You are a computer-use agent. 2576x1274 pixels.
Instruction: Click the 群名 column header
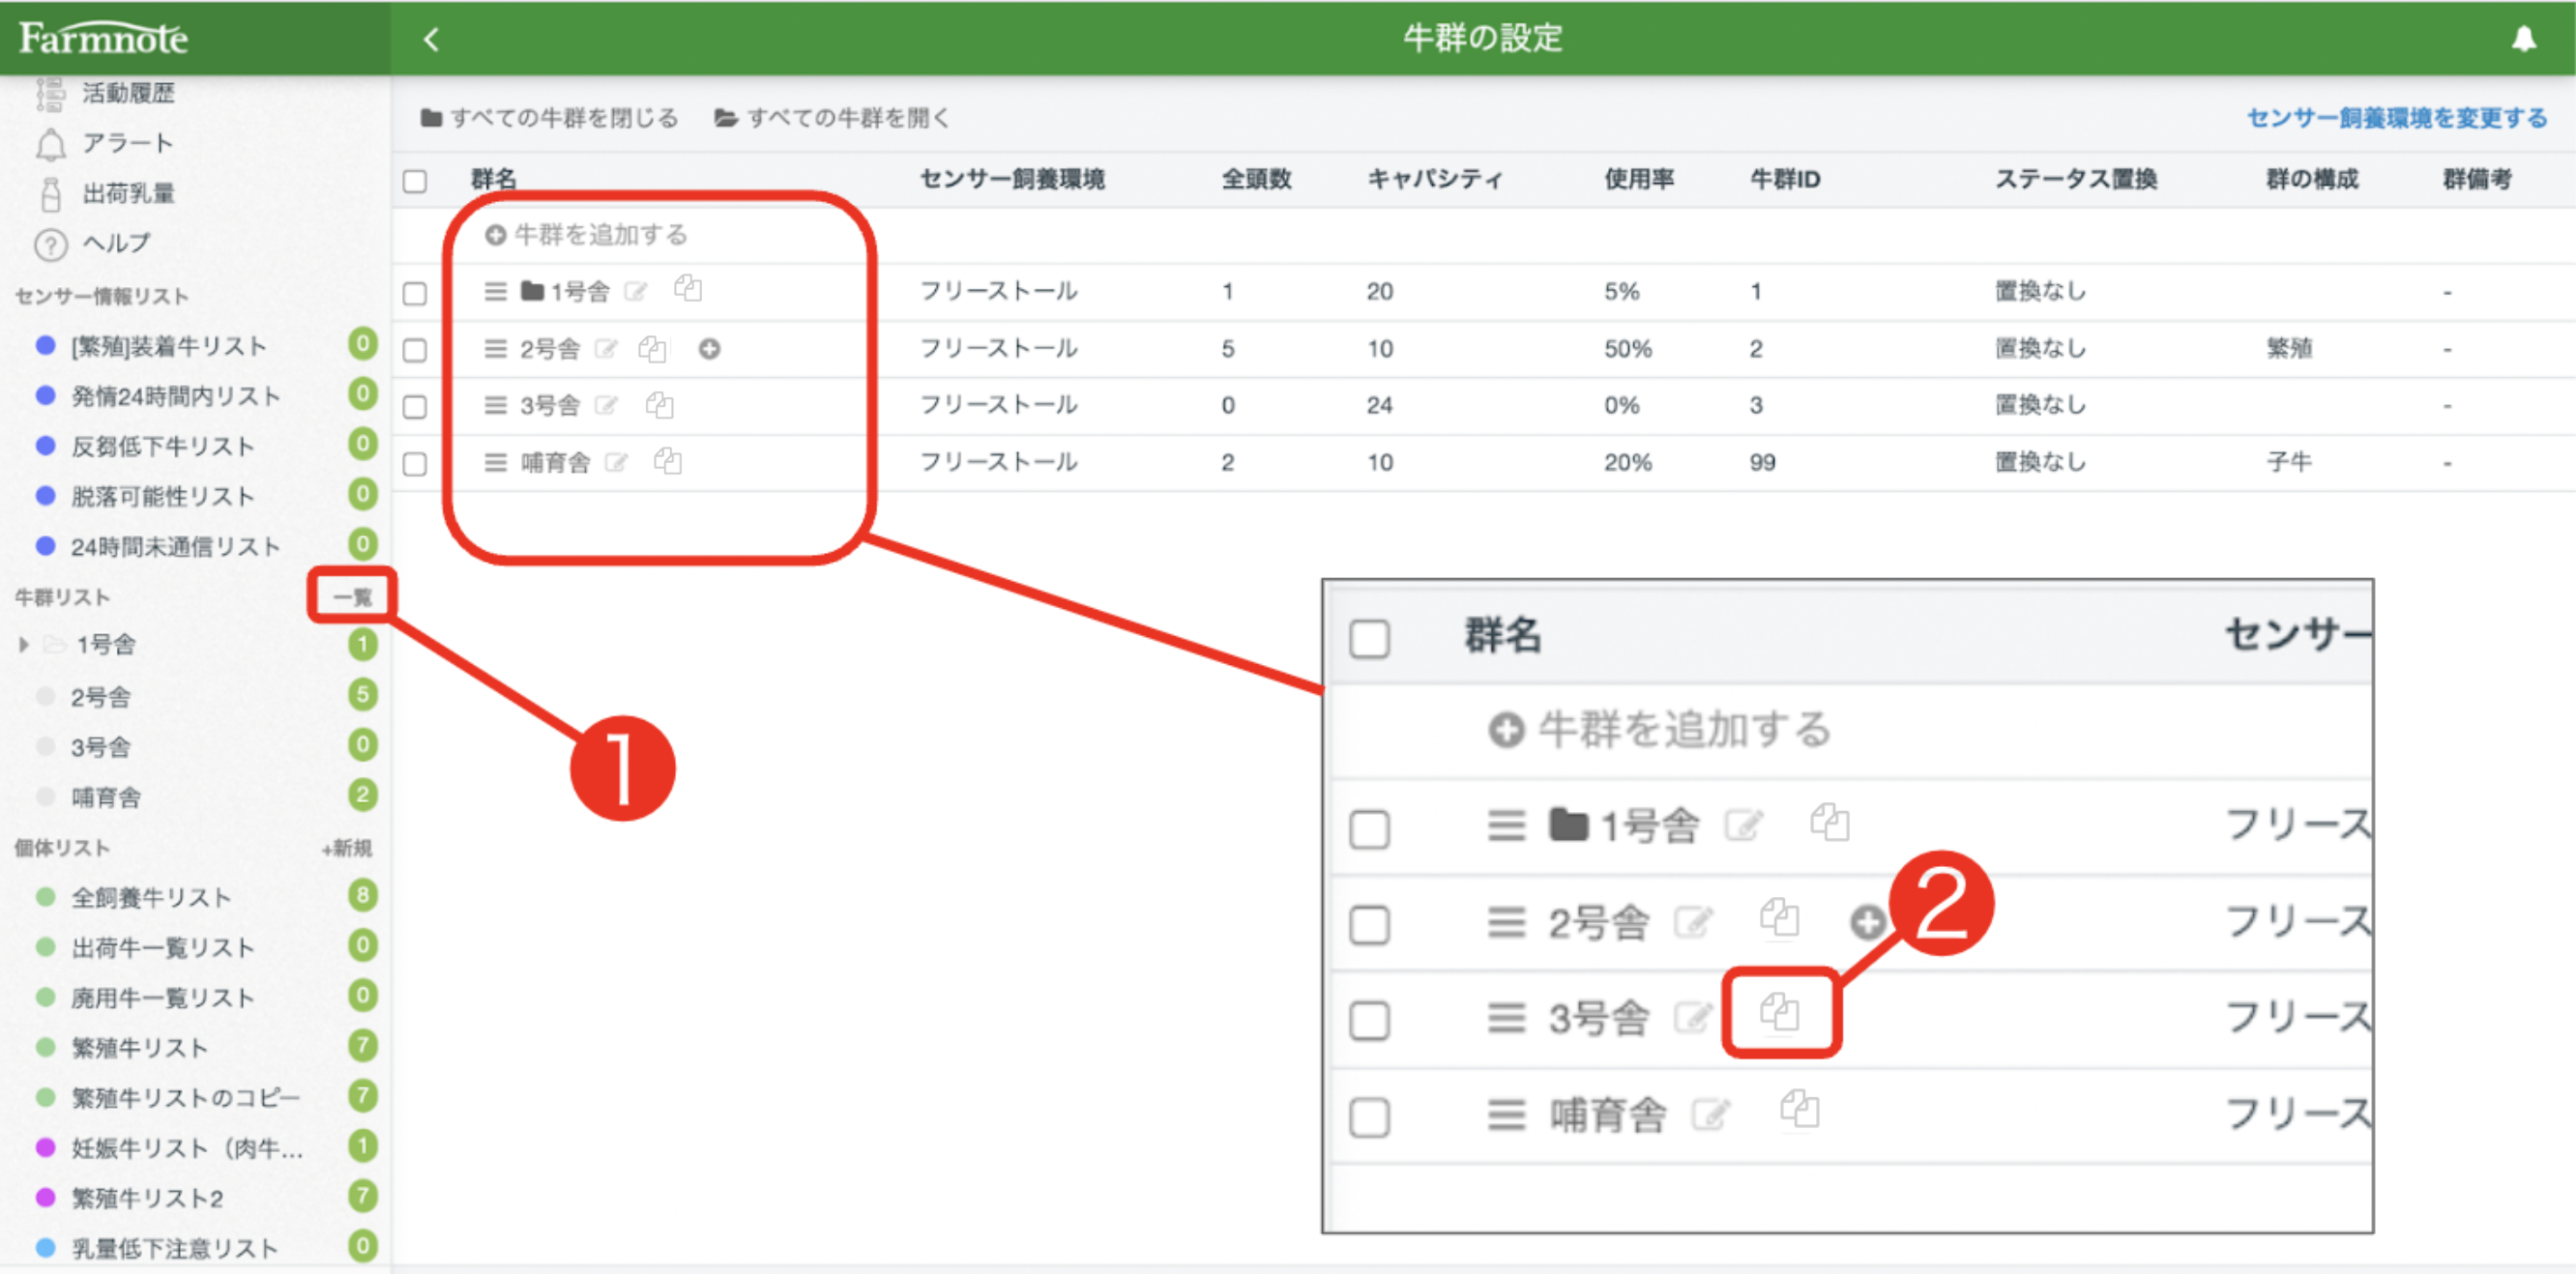494,179
